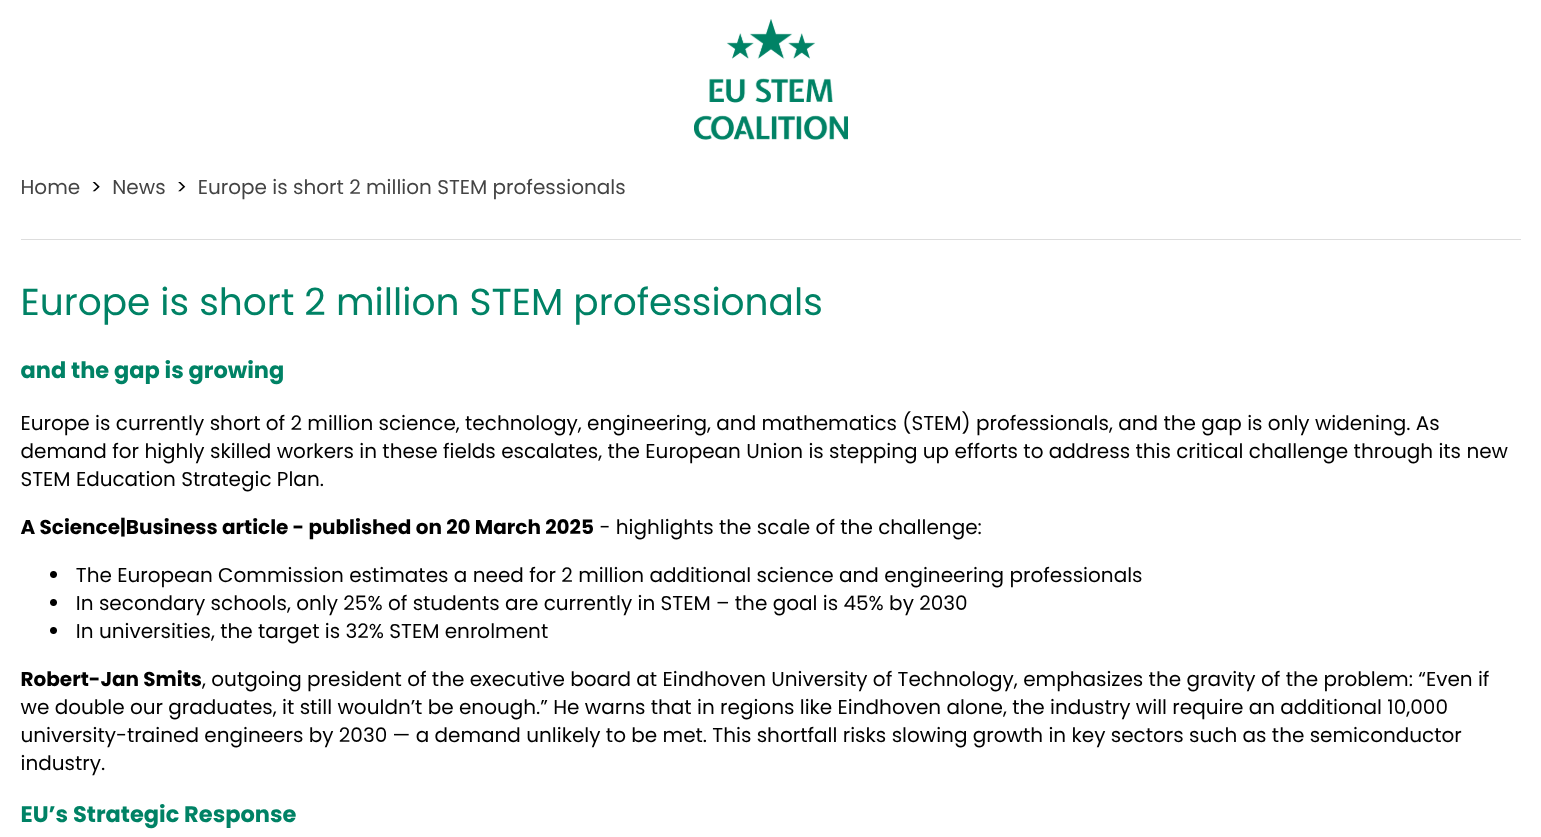Click the horizontal divider below the breadcrumb

point(770,240)
